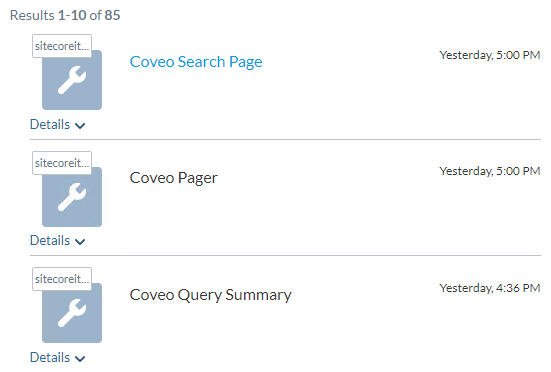Image resolution: width=551 pixels, height=372 pixels.
Task: Expand Details for Coveo Search Page
Action: tap(58, 125)
